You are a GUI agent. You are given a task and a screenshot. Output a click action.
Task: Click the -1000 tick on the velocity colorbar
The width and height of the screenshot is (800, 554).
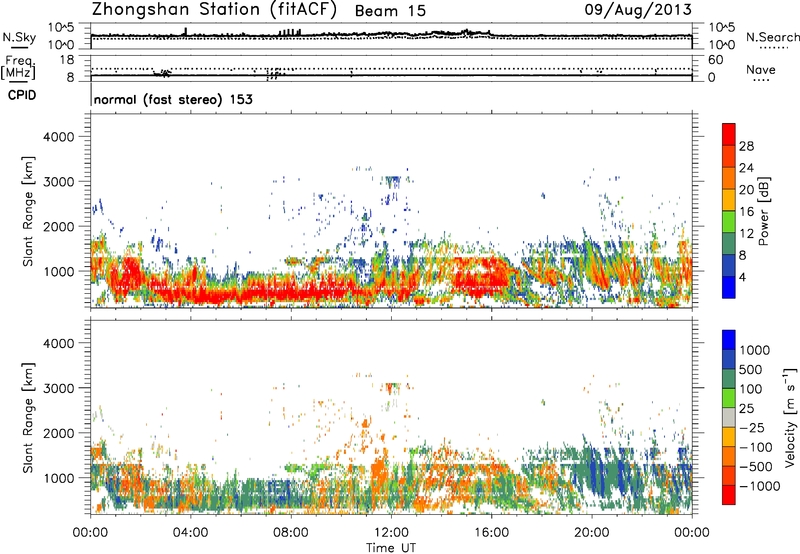[x=760, y=486]
